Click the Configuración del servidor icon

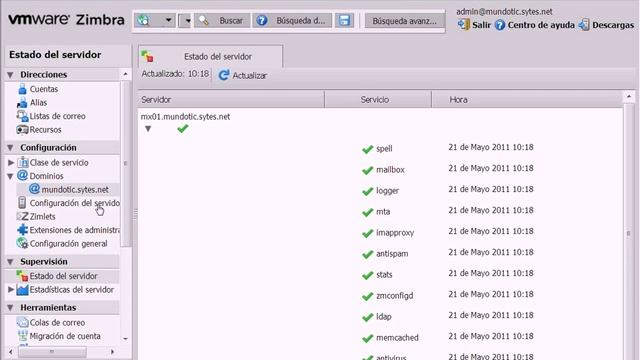coord(22,203)
